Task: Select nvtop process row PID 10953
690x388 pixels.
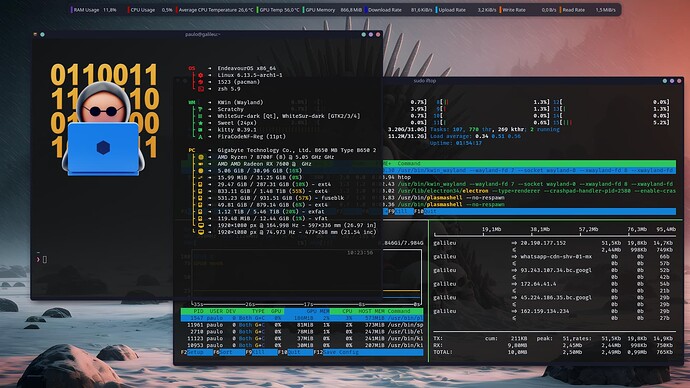Action: tap(302, 345)
